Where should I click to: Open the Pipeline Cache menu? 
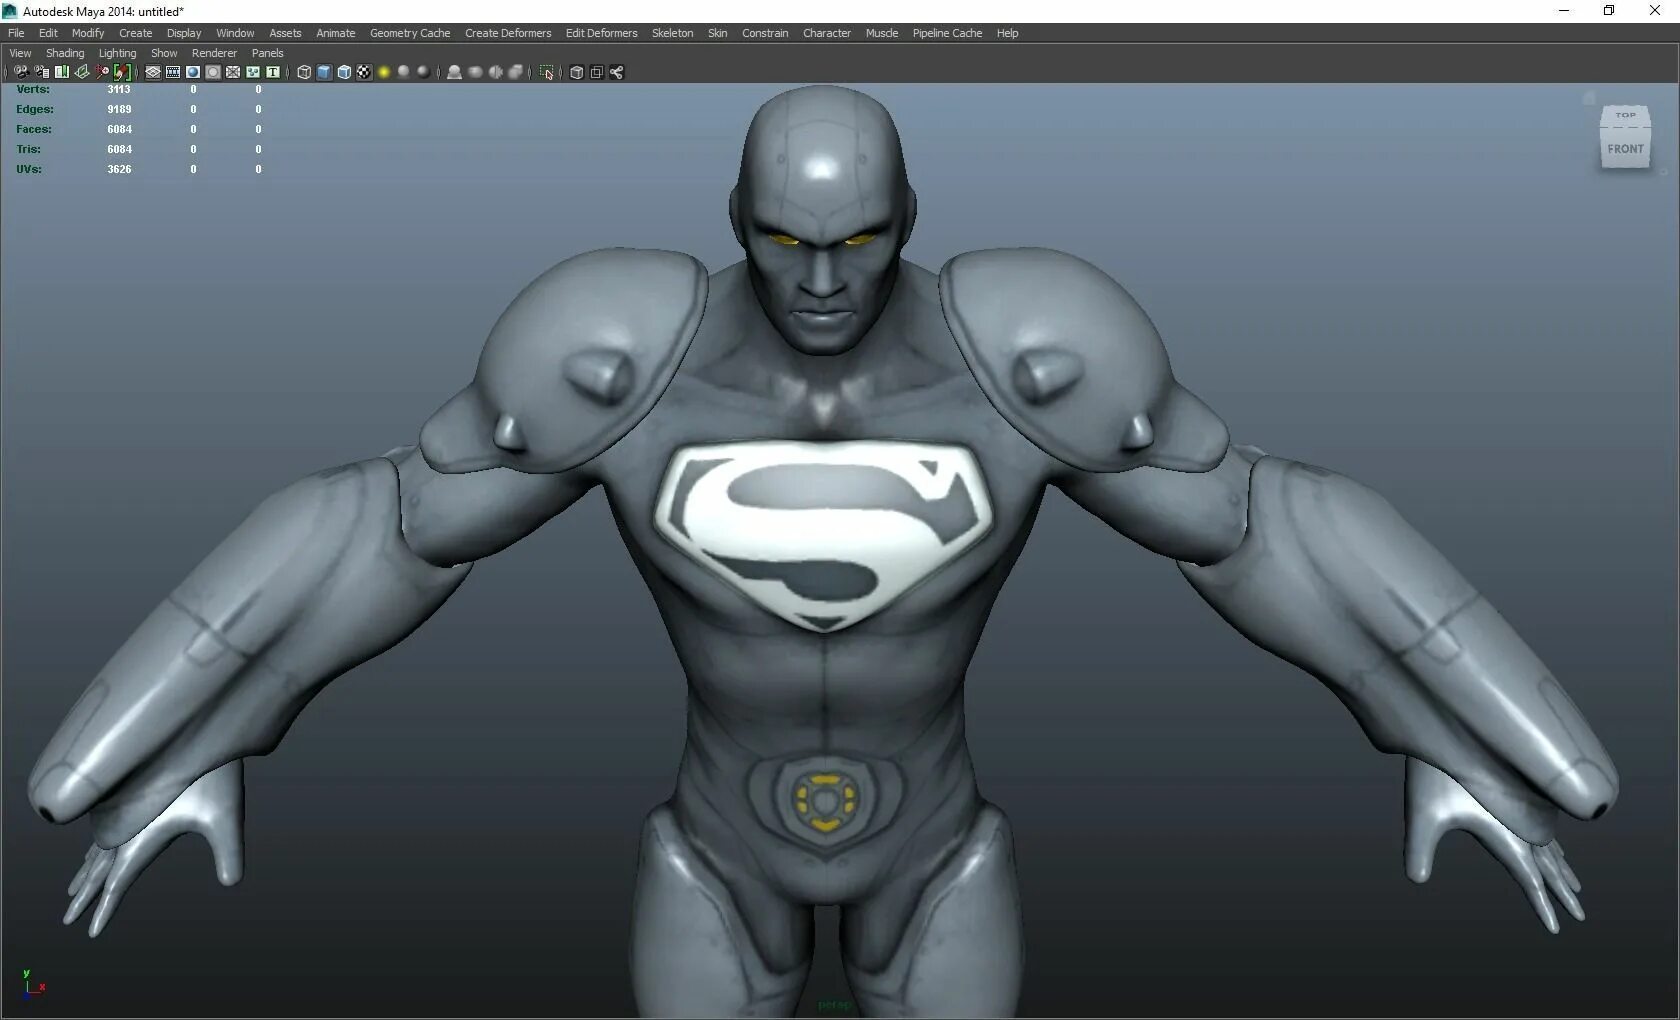click(x=947, y=33)
